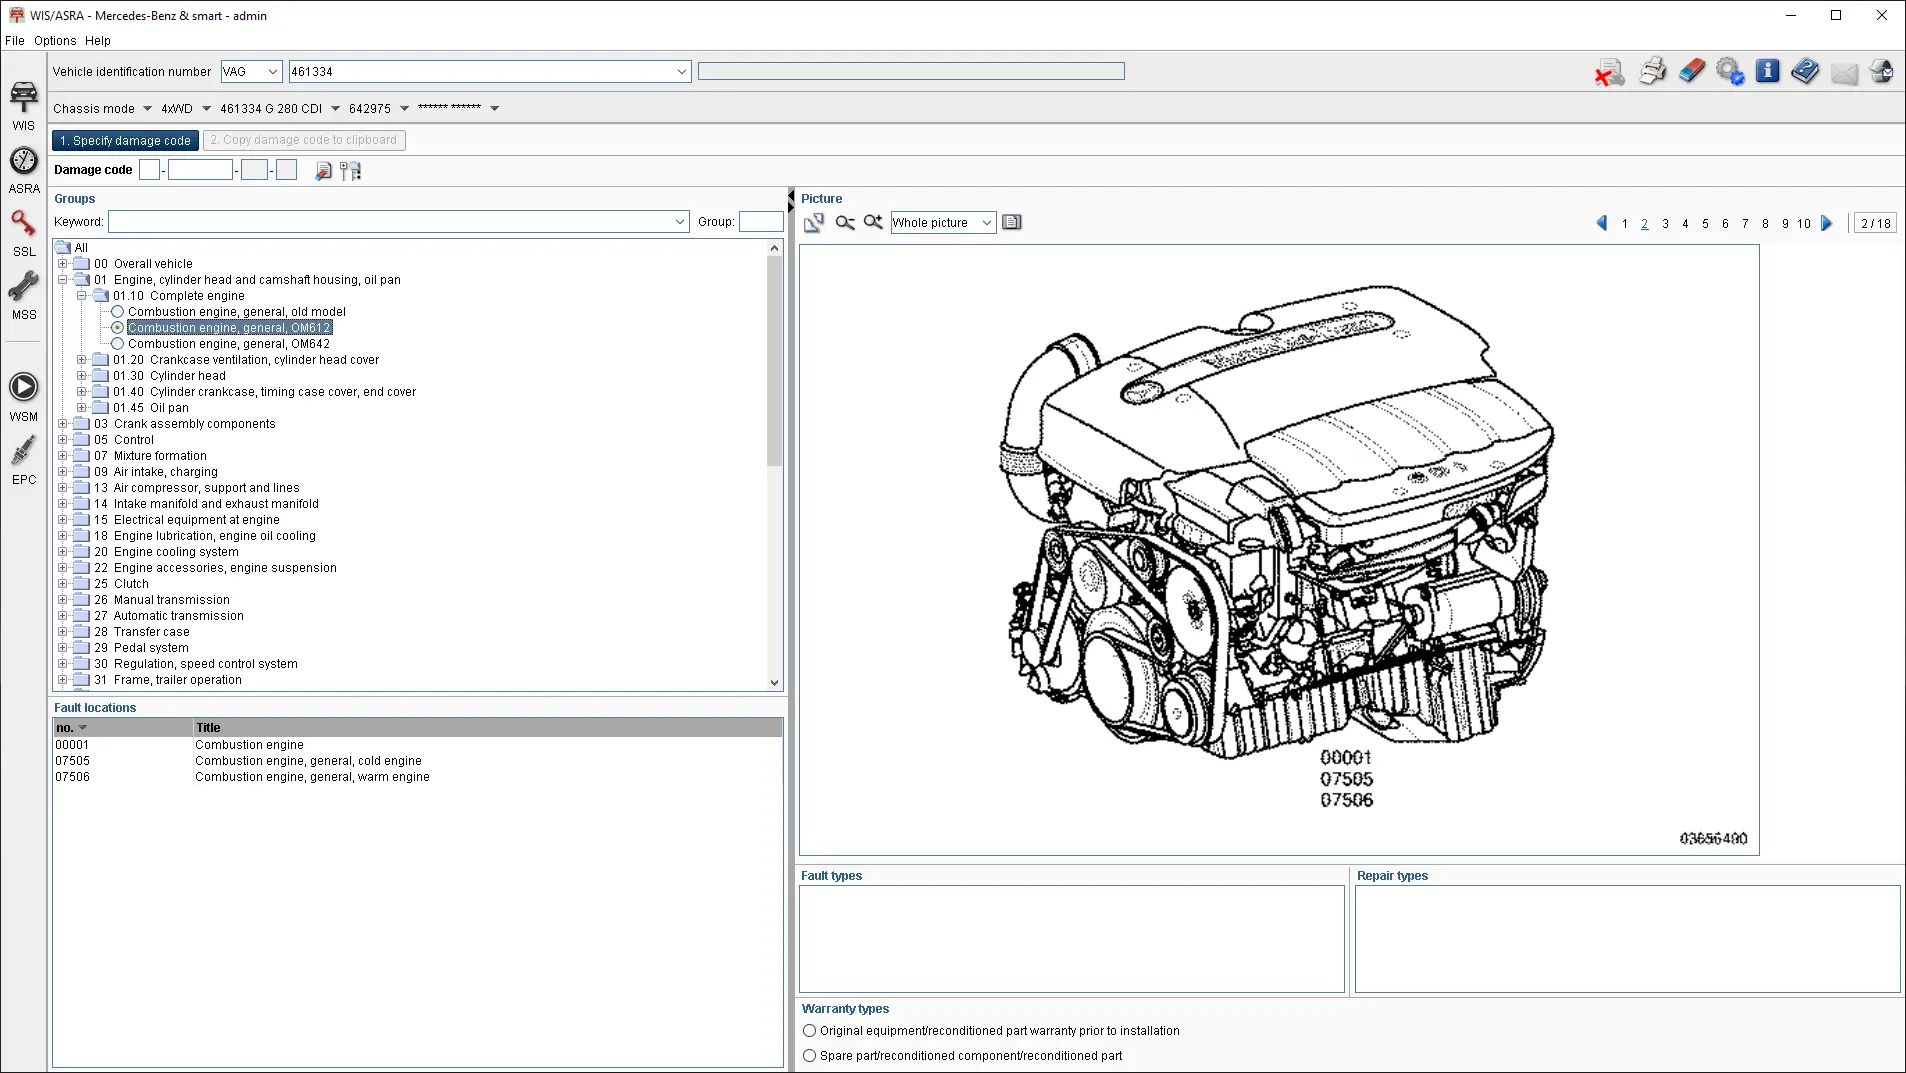Zoom in on the engine picture
The height and width of the screenshot is (1073, 1906).
(873, 223)
